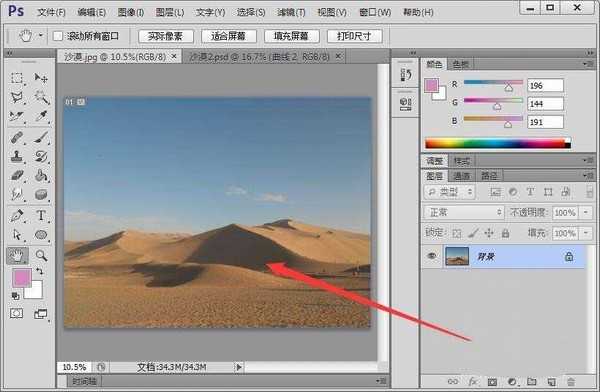The height and width of the screenshot is (392, 600).
Task: Open the blend mode dropdown 正常
Action: 464,212
